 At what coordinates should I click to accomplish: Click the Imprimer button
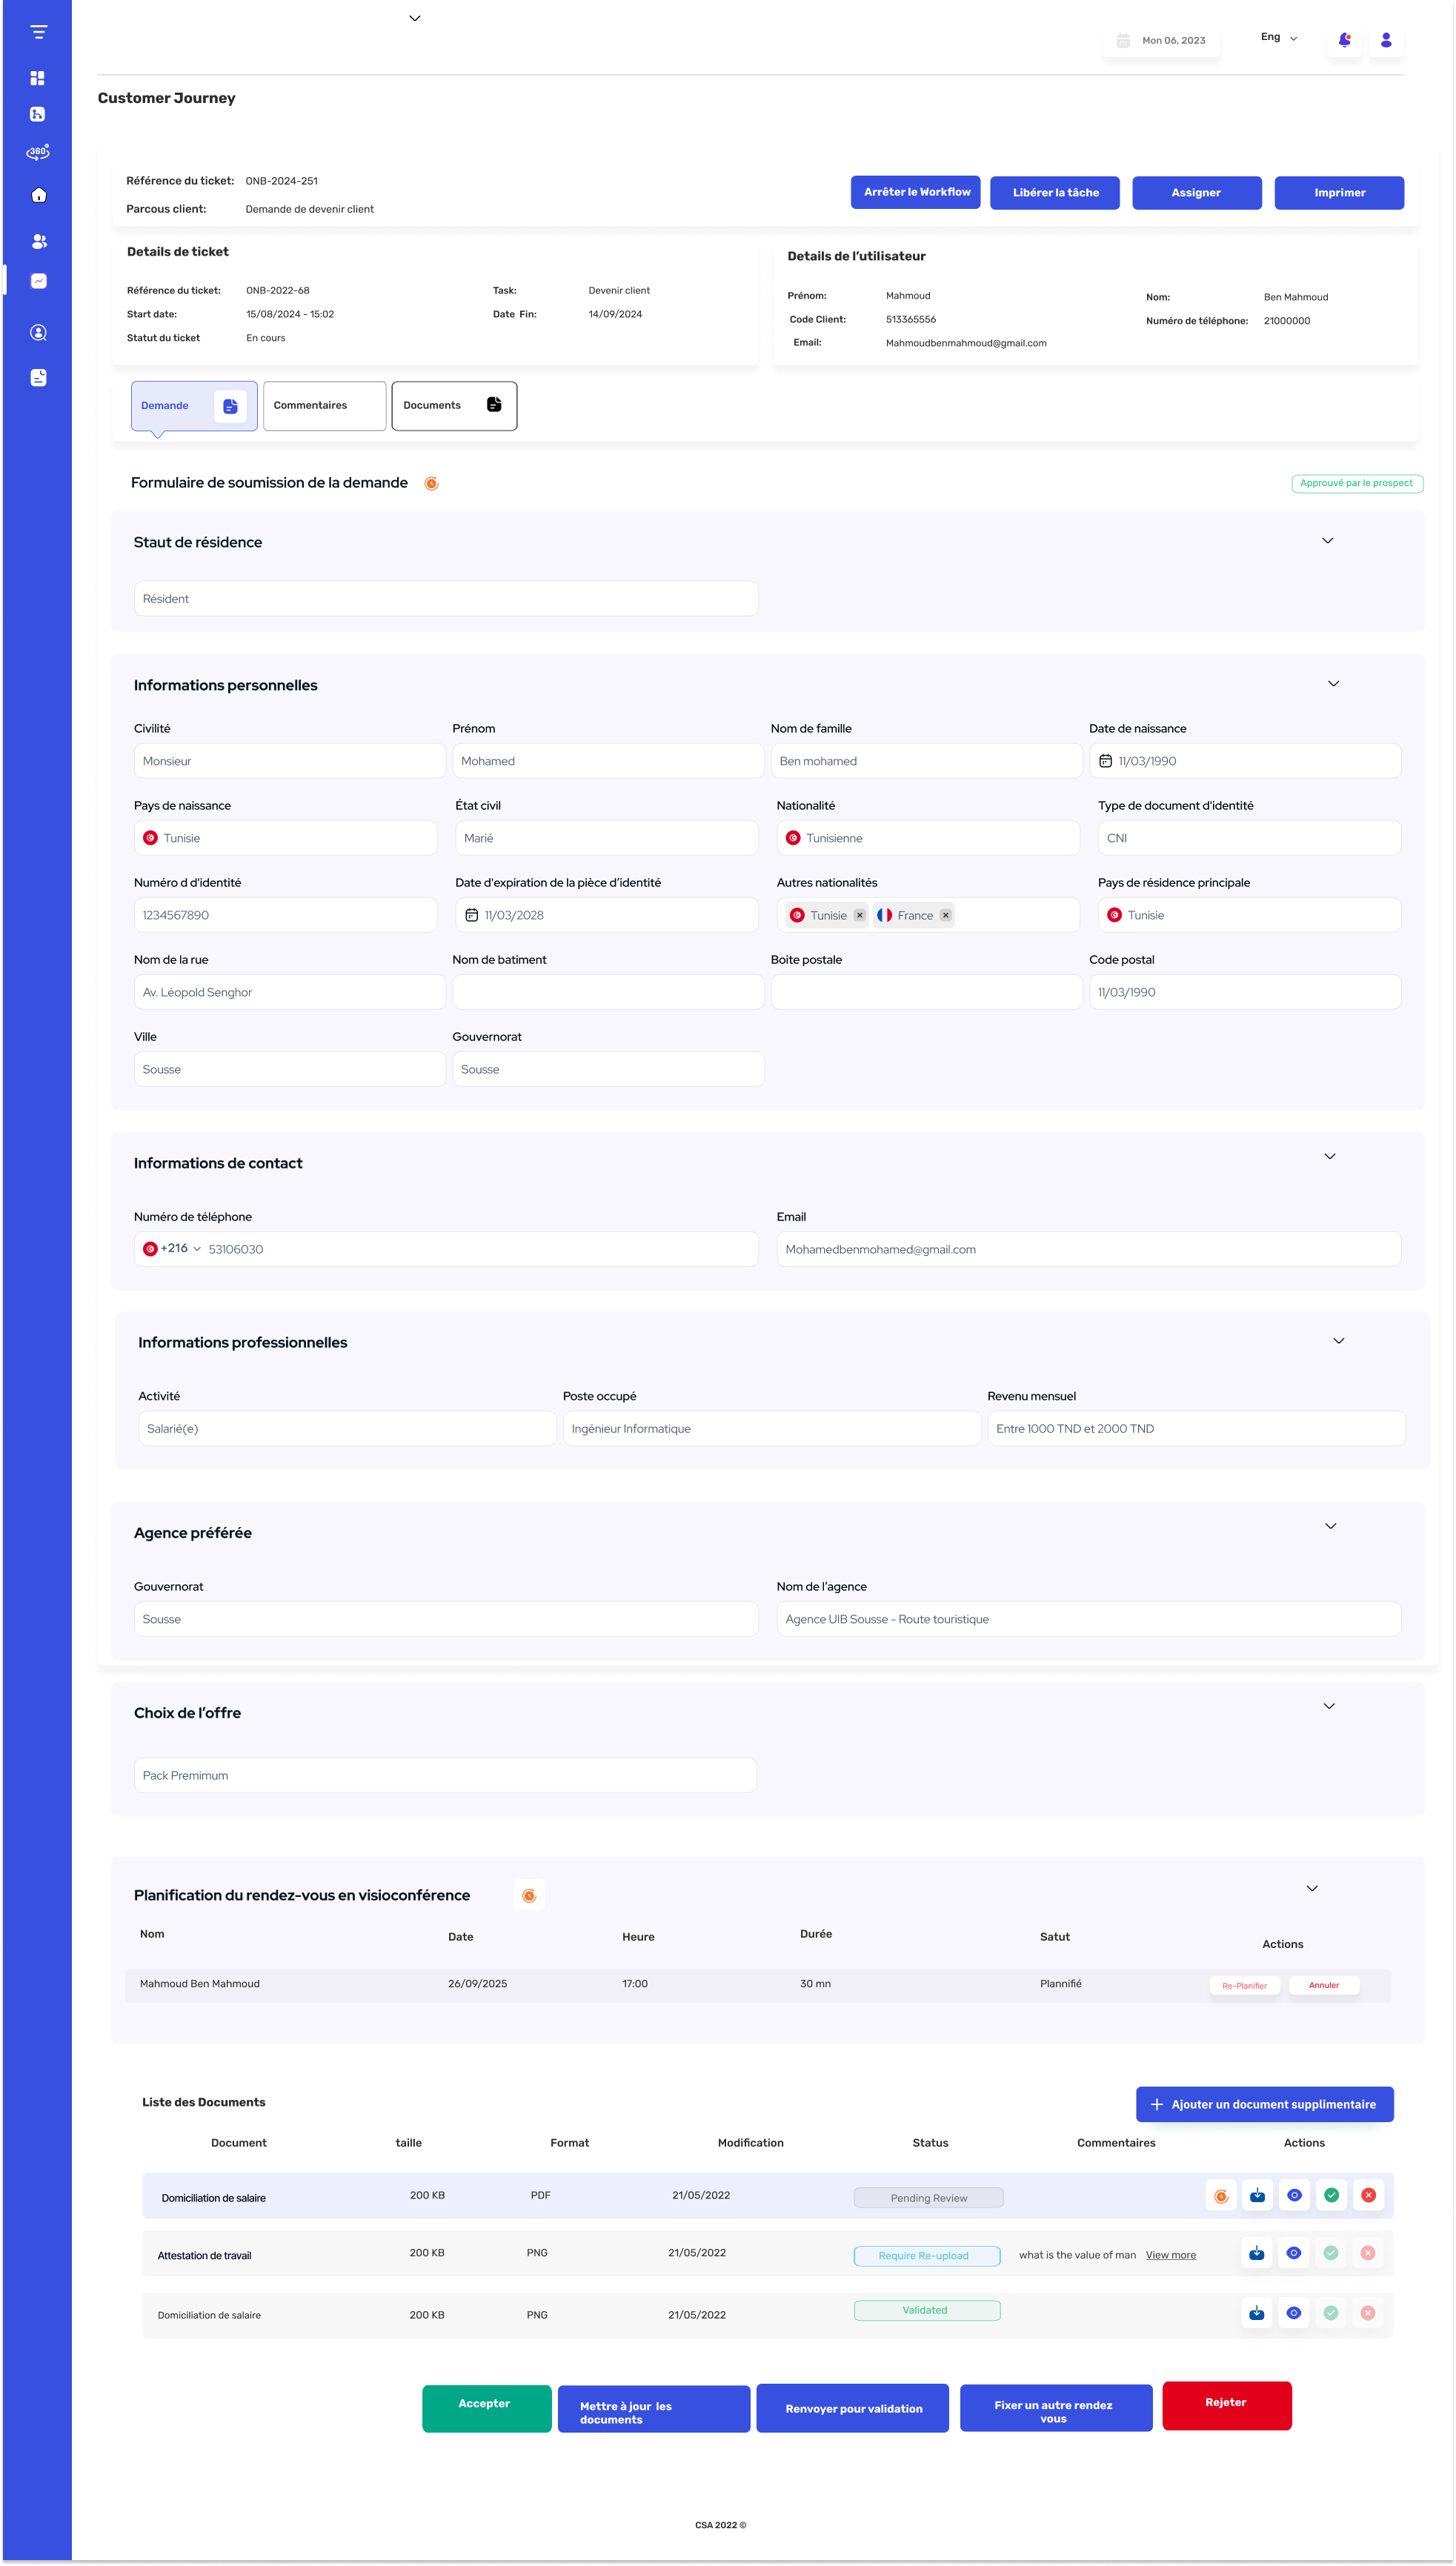point(1339,193)
